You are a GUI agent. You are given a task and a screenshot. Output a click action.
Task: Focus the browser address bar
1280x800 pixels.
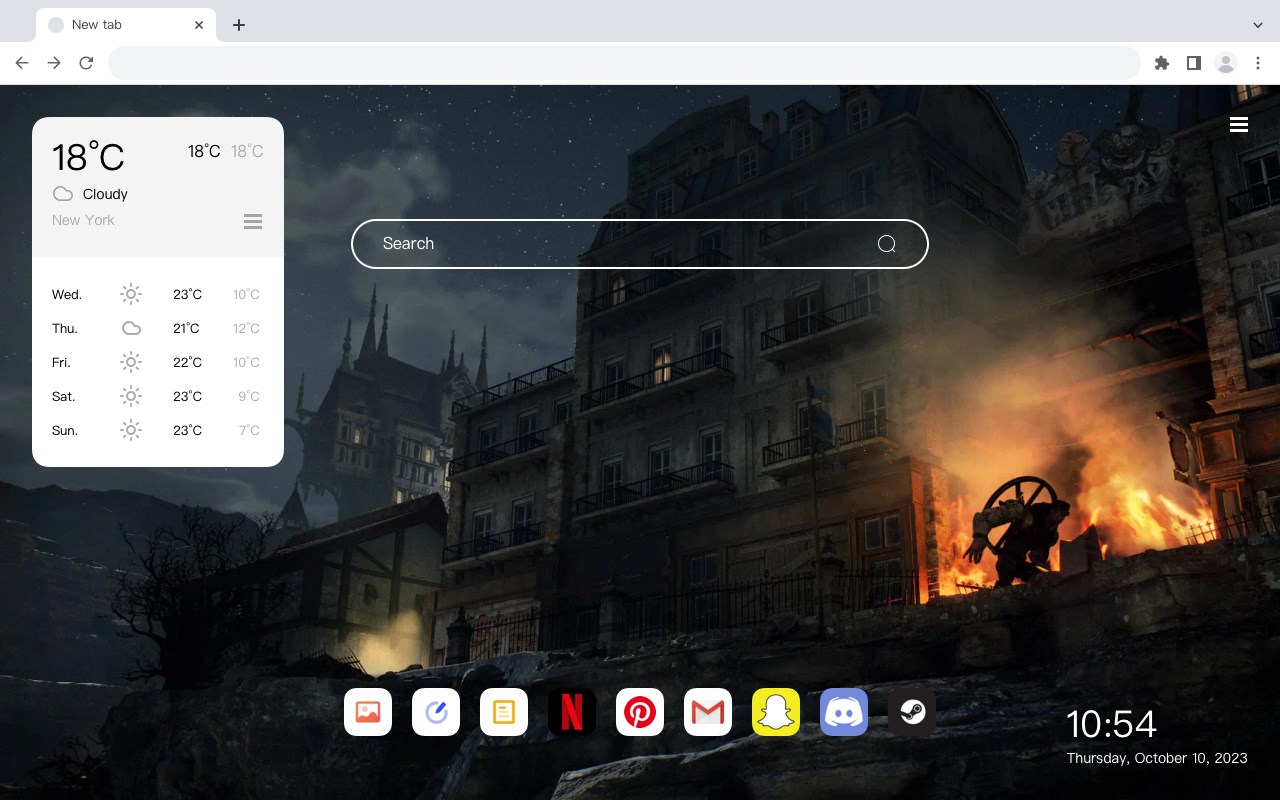click(x=624, y=63)
